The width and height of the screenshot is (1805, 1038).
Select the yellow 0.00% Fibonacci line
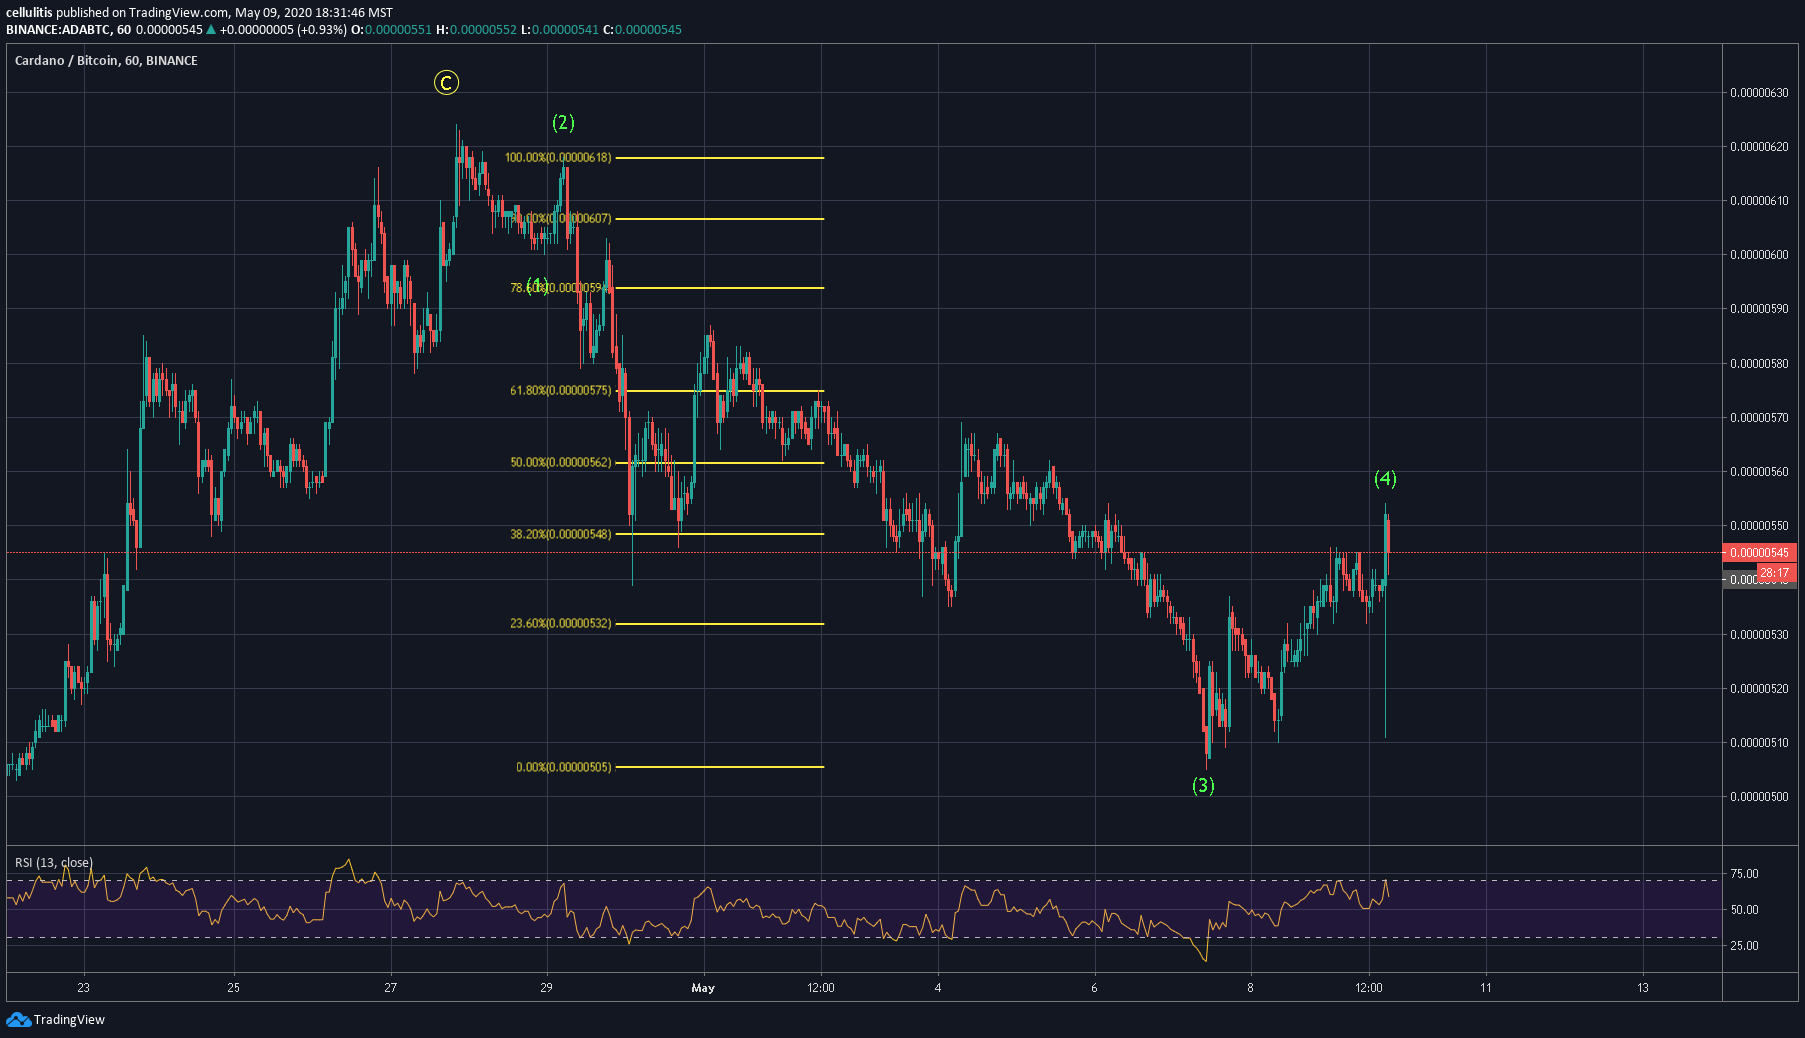click(720, 767)
